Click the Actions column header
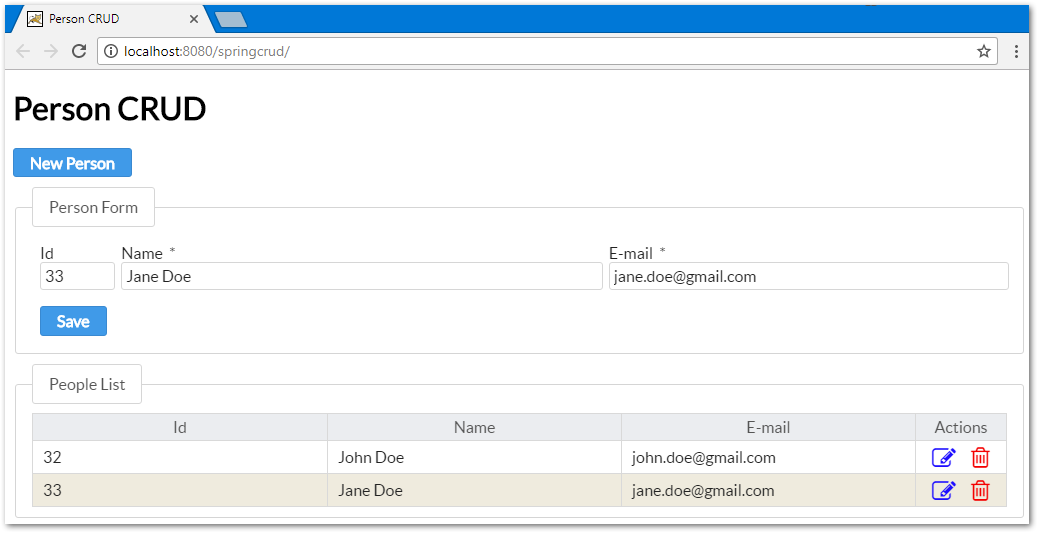 point(961,427)
